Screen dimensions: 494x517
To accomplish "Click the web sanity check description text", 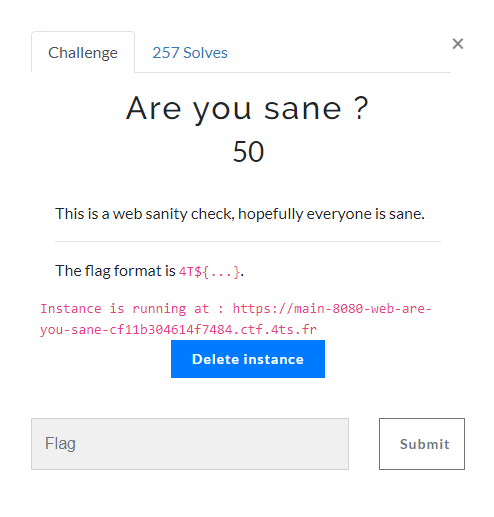I will pos(240,214).
